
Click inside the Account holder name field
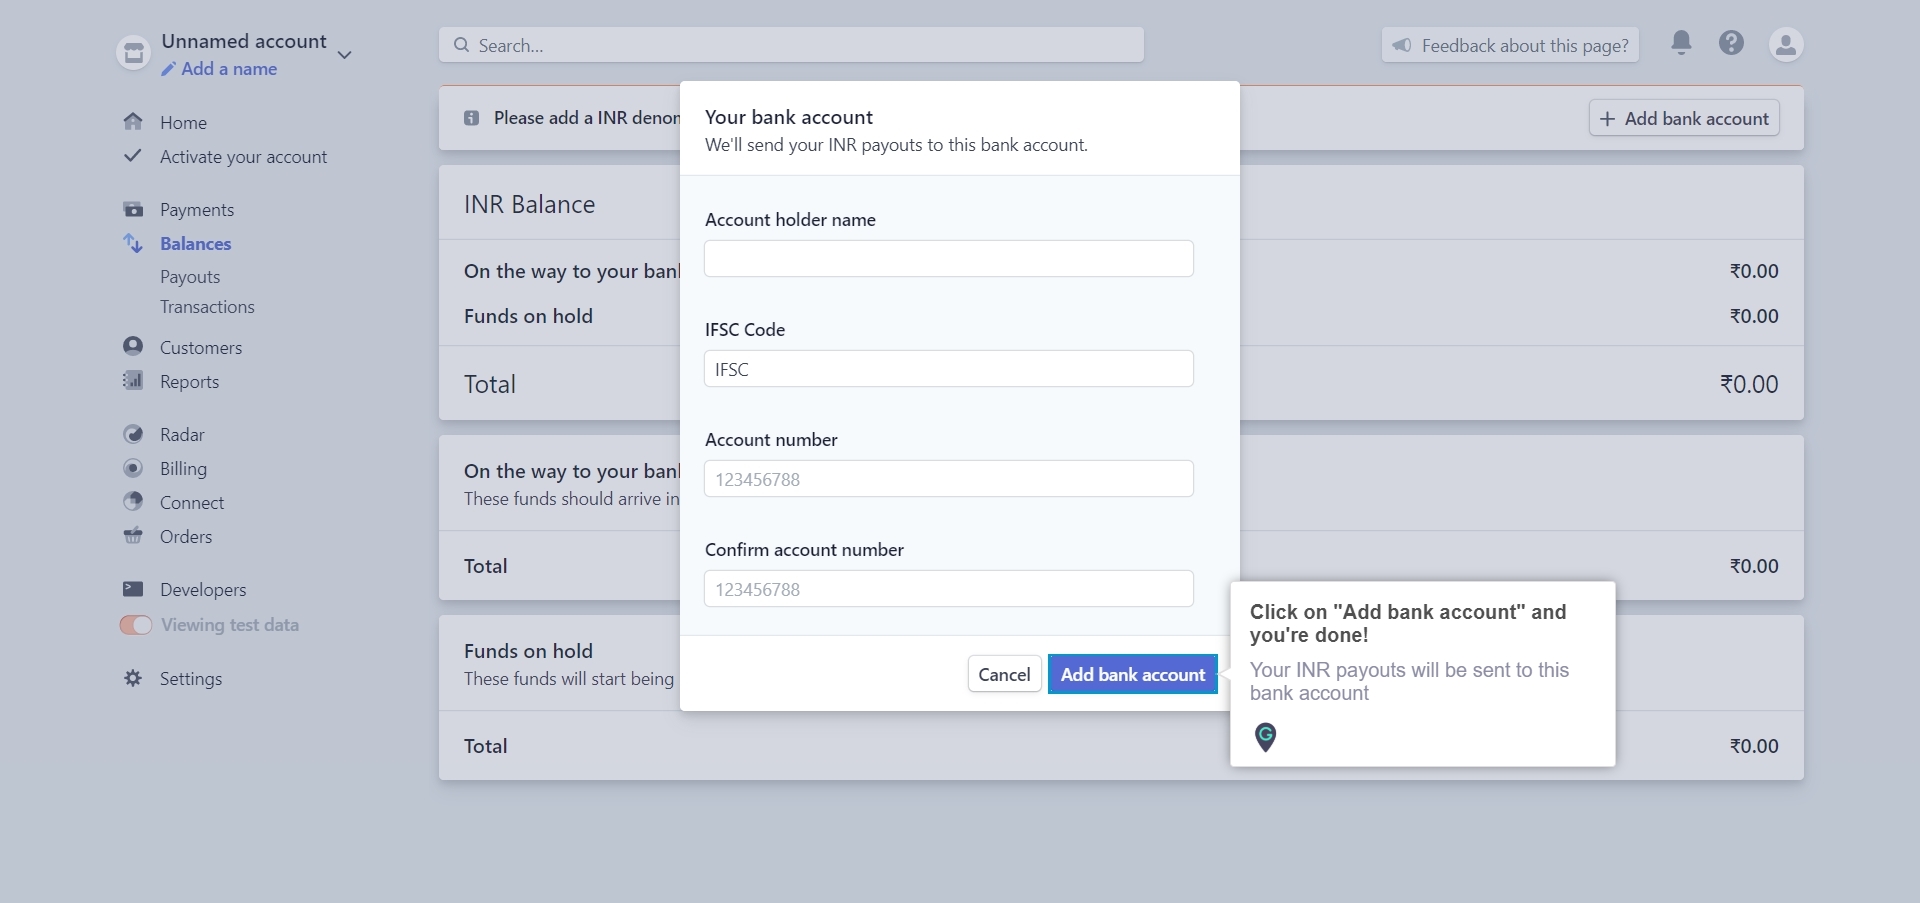point(948,258)
